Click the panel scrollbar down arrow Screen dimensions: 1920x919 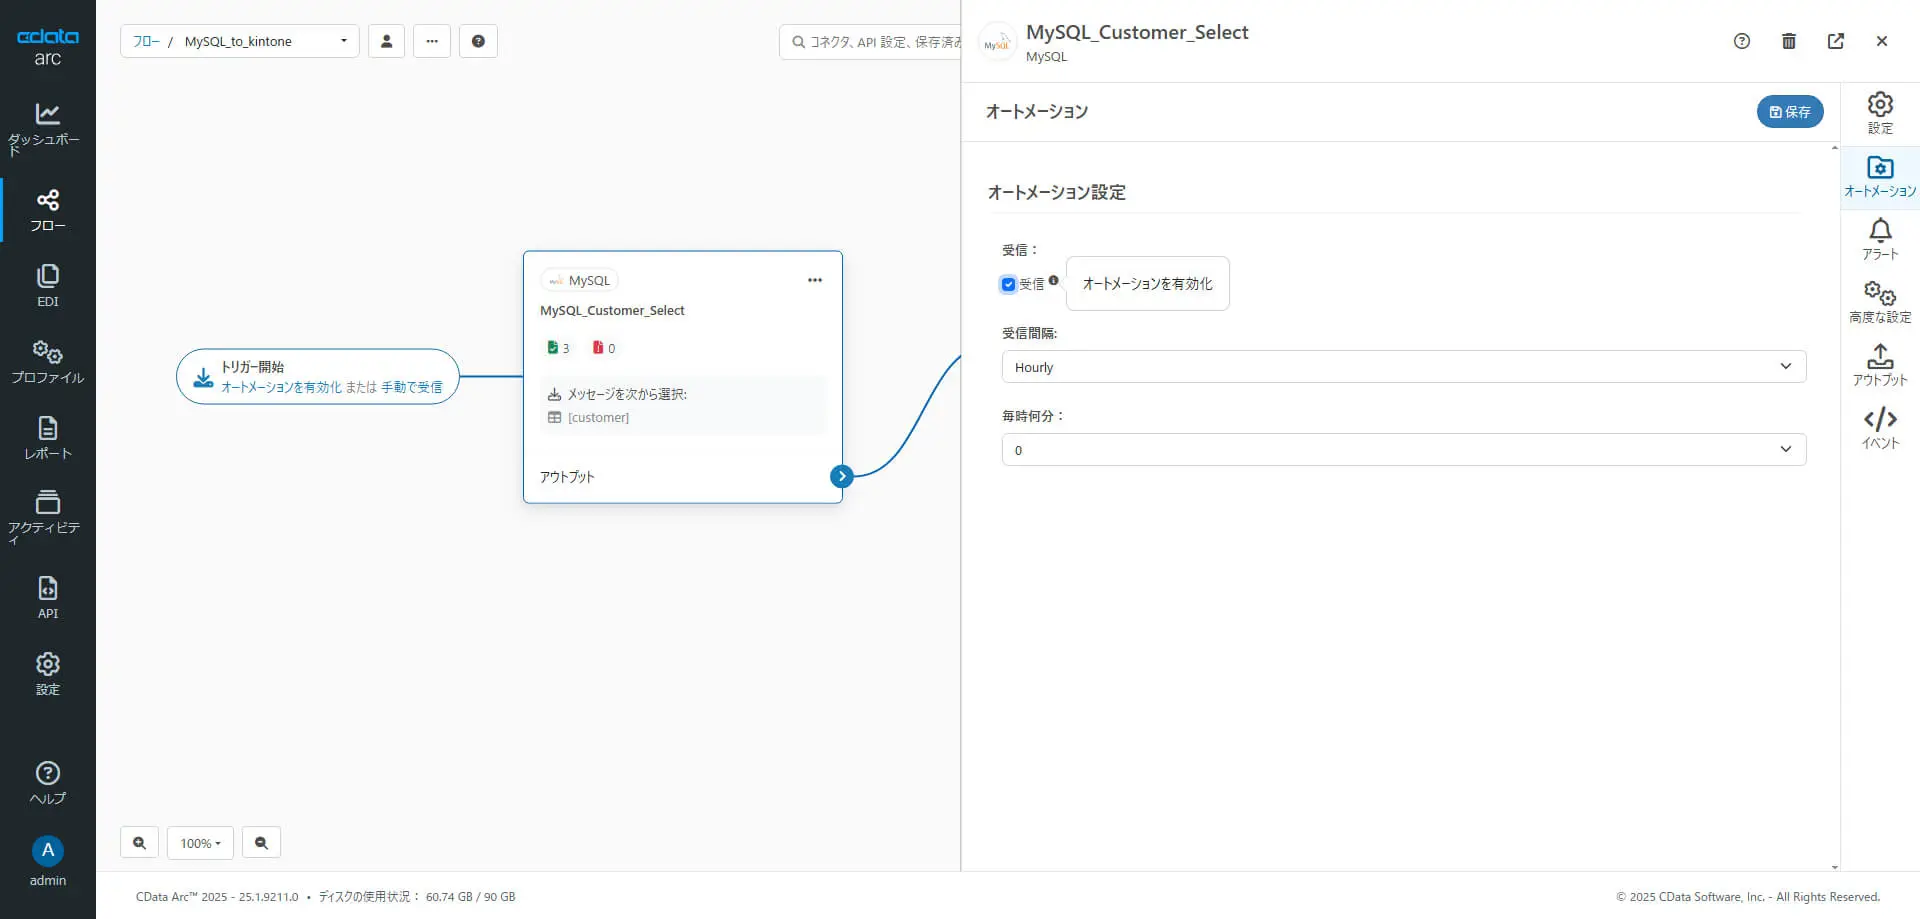[1835, 867]
